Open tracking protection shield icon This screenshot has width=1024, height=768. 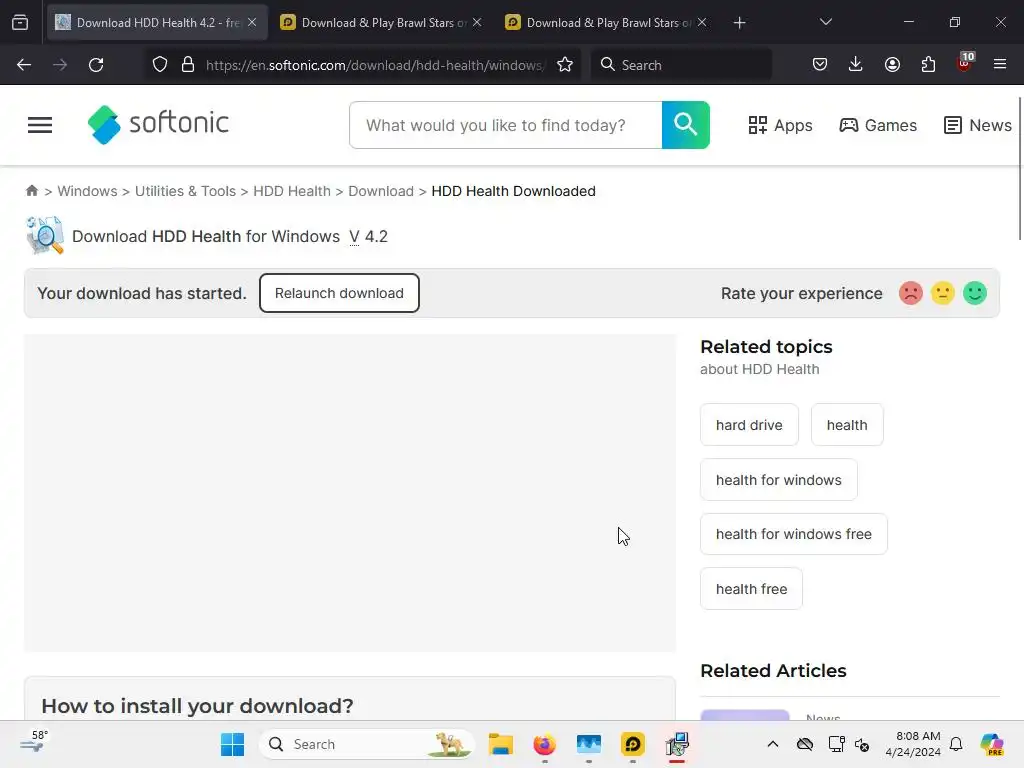click(x=160, y=65)
